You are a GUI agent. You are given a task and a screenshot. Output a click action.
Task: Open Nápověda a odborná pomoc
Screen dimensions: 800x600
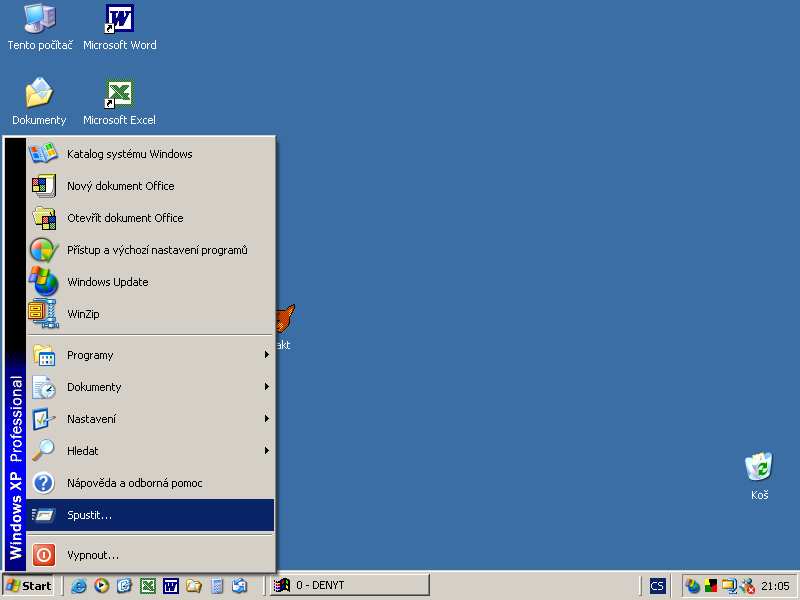coord(150,483)
